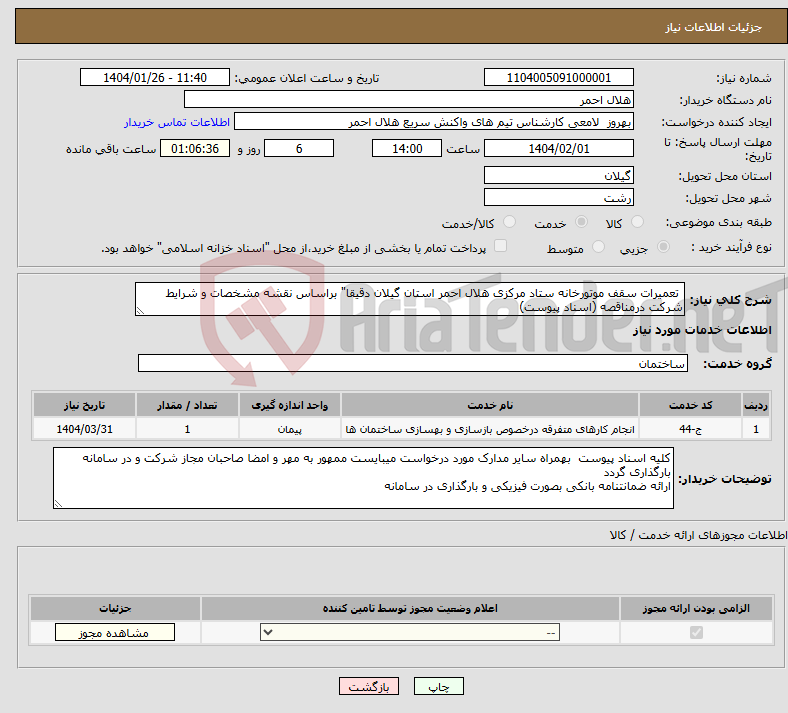Viewport: 788px width, 713px height.
Task: Click the general description text area
Action: coord(410,299)
